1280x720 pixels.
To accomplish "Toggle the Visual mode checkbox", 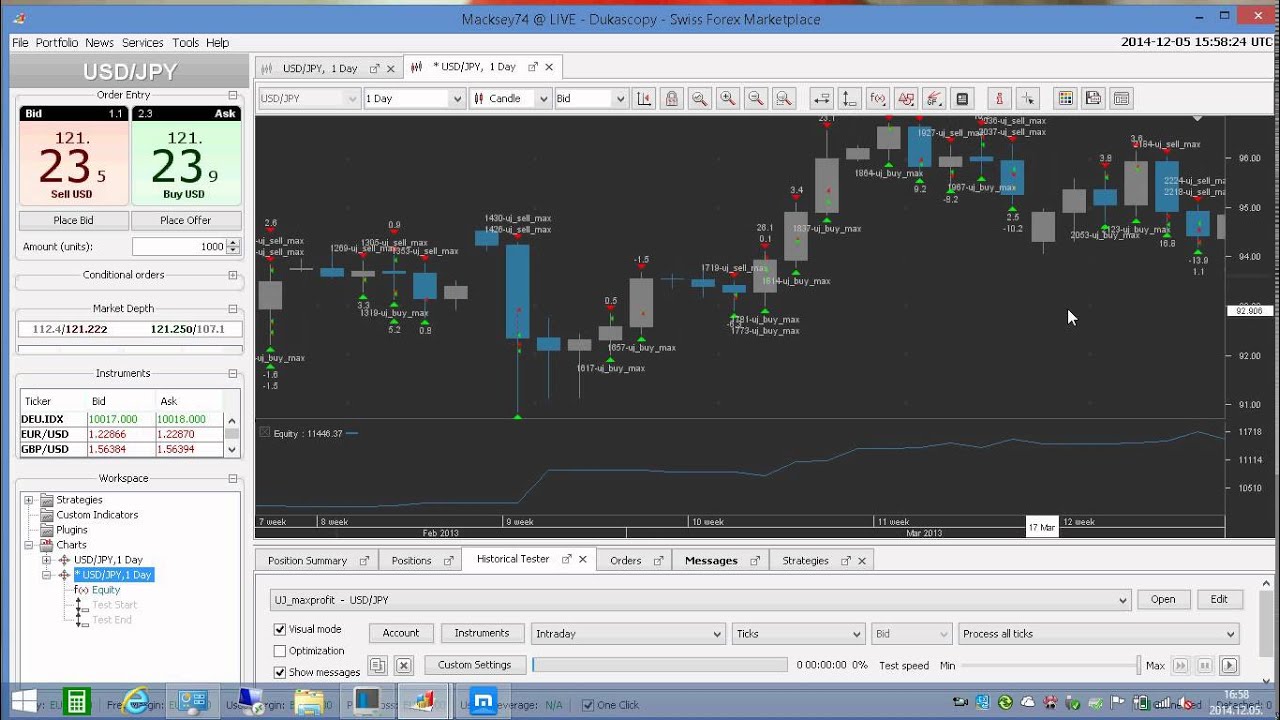I will coord(280,630).
